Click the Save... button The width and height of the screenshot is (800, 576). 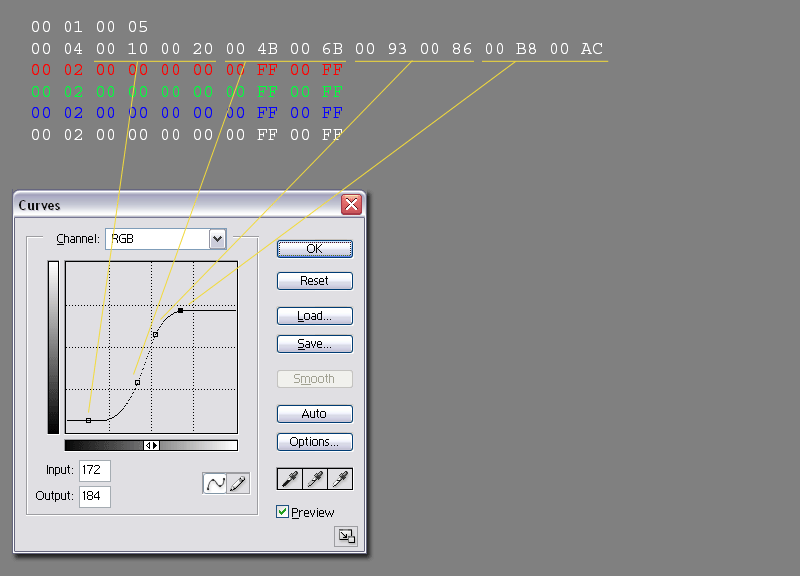(314, 344)
